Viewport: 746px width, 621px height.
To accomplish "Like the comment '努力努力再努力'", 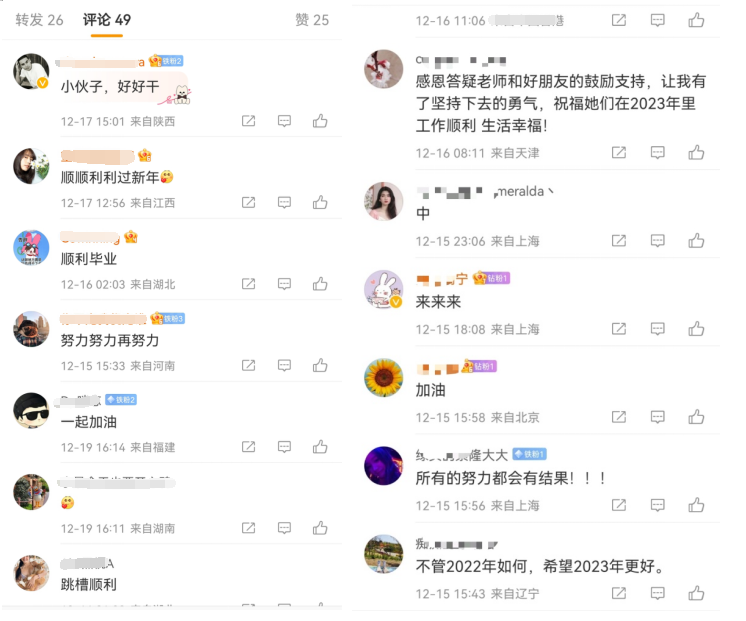I will pyautogui.click(x=320, y=365).
